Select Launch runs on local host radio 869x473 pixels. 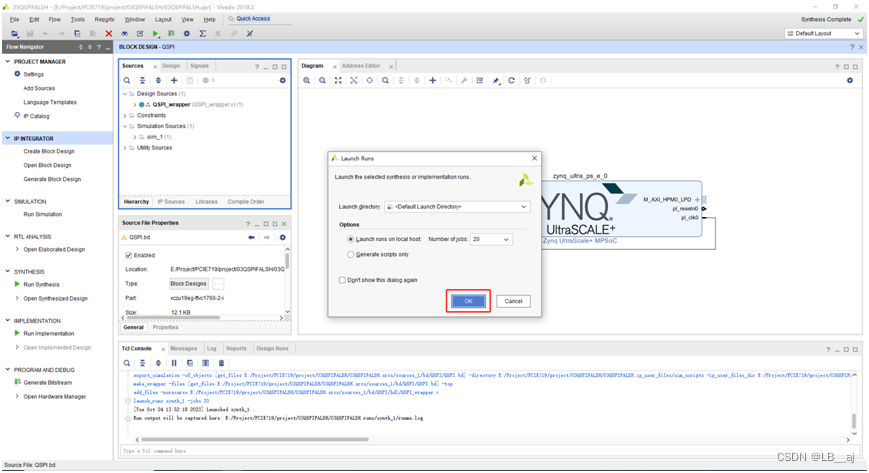click(x=350, y=240)
